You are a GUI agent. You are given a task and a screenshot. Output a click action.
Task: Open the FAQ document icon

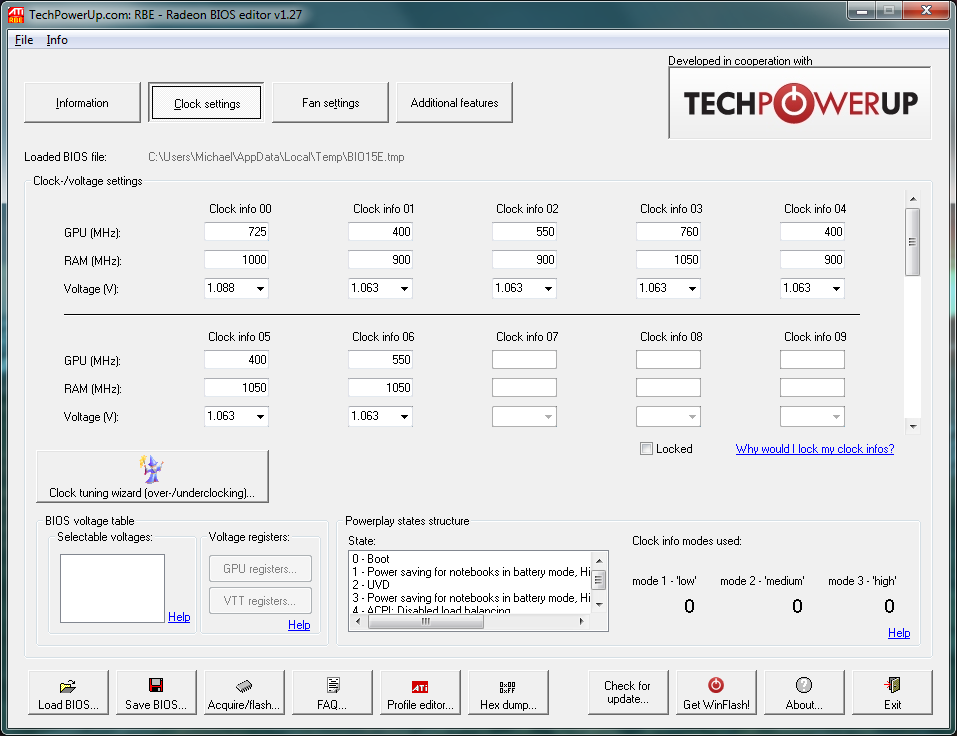(333, 685)
